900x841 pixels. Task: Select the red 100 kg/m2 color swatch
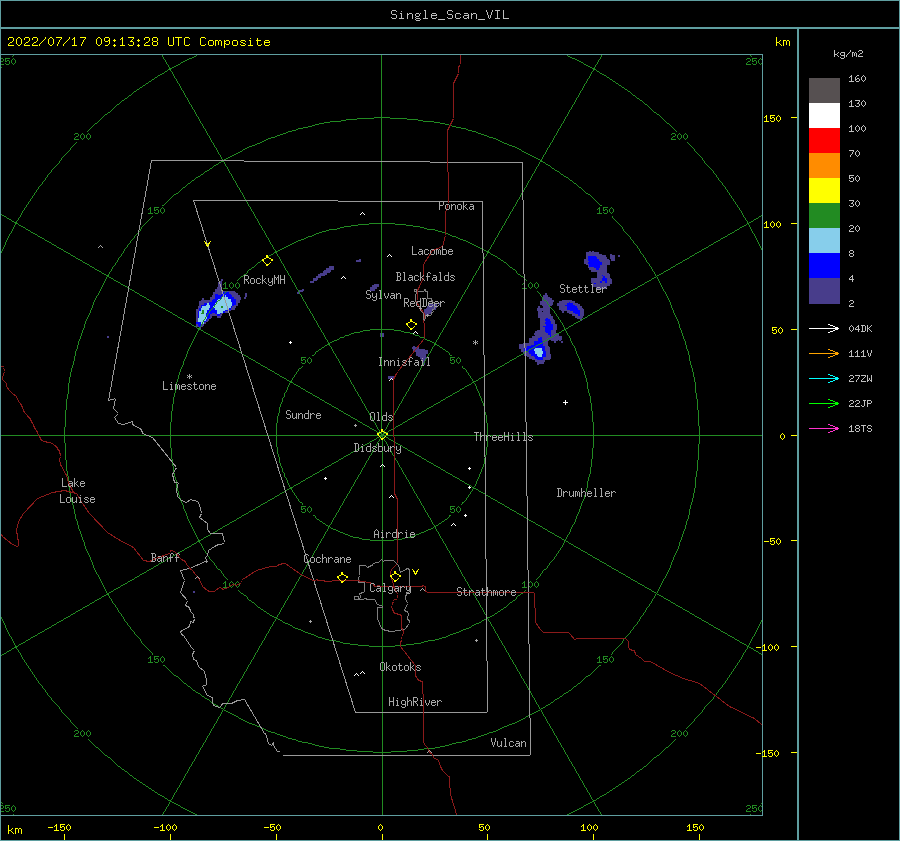coord(824,141)
